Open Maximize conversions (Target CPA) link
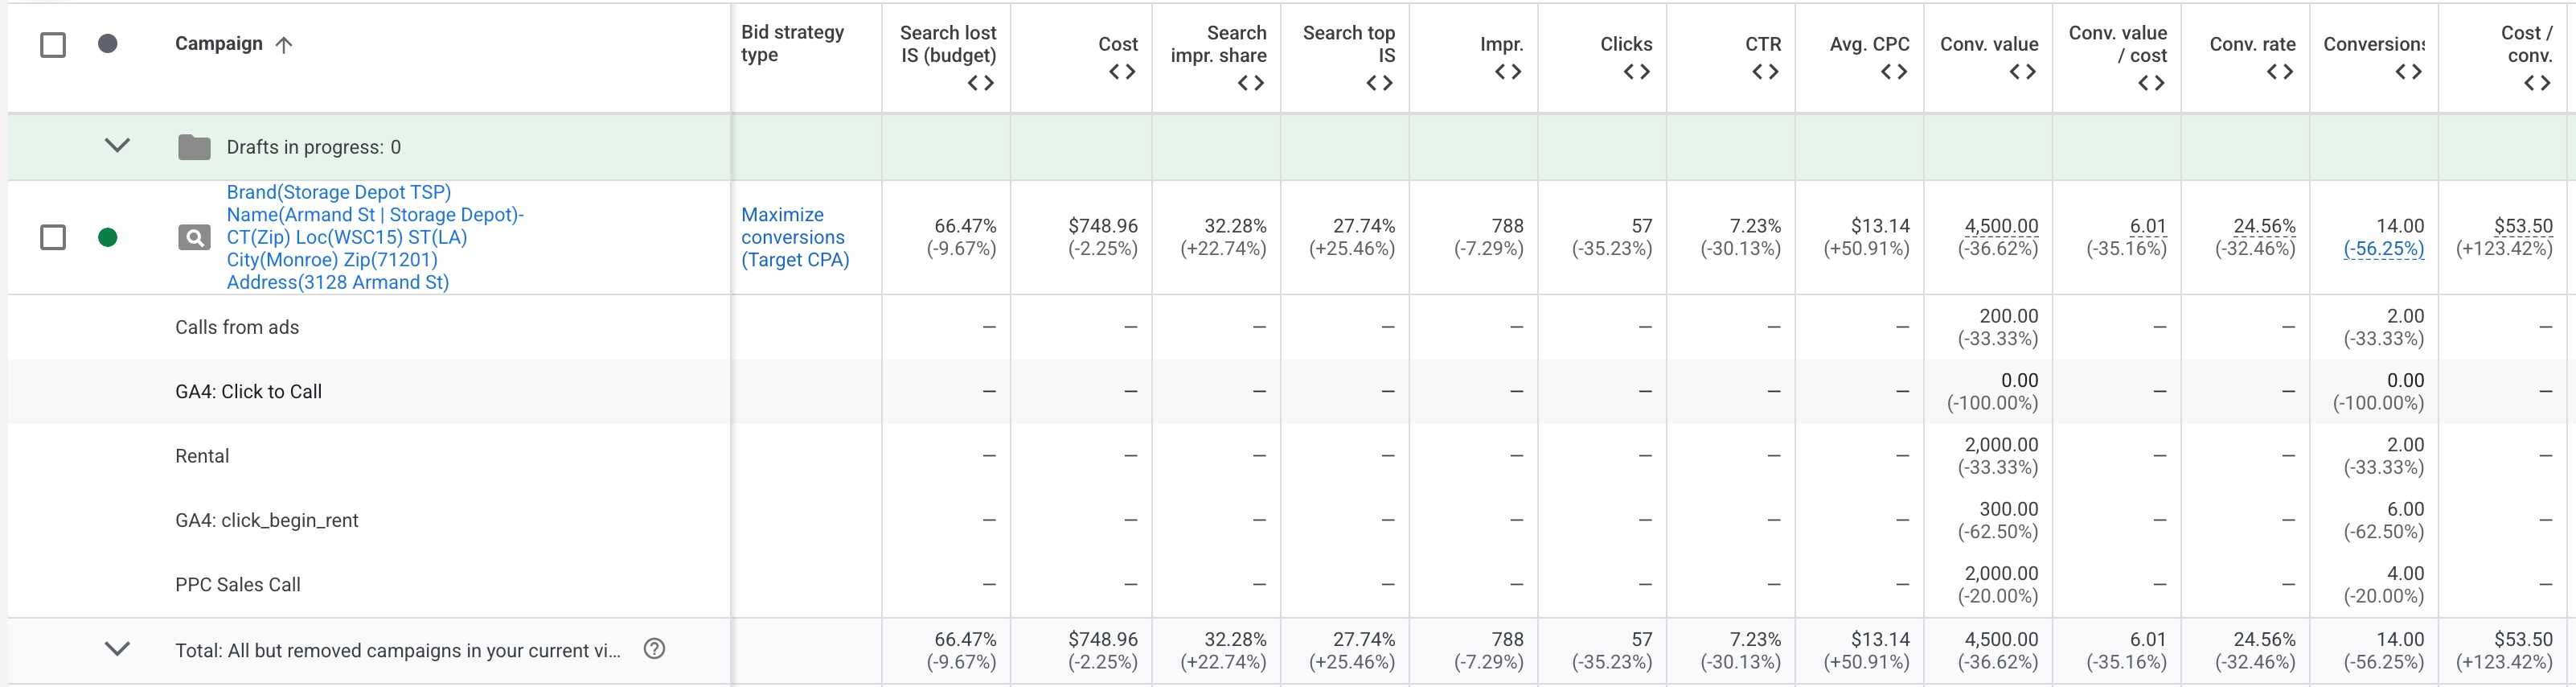Viewport: 2576px width, 687px height. coord(794,237)
